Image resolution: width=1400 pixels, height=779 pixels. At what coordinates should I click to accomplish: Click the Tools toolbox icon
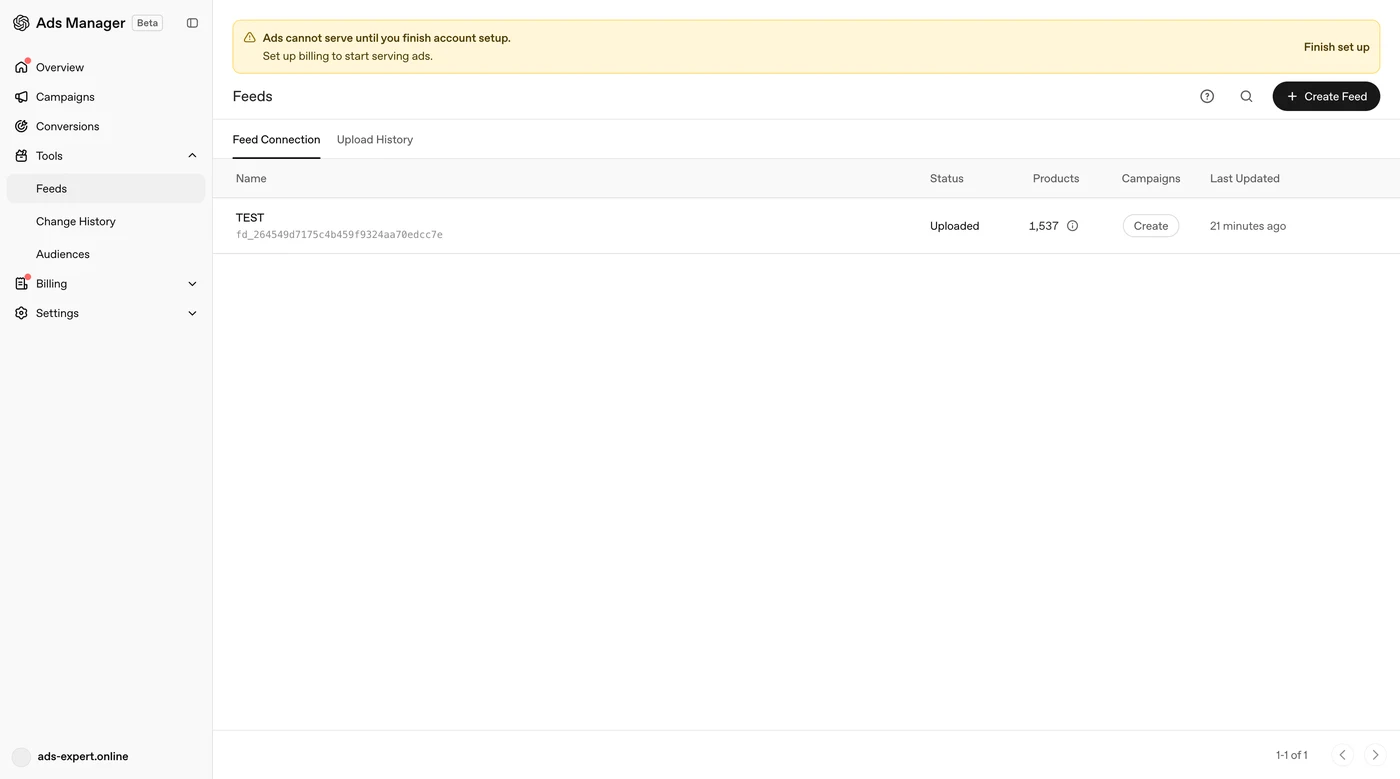click(21, 156)
